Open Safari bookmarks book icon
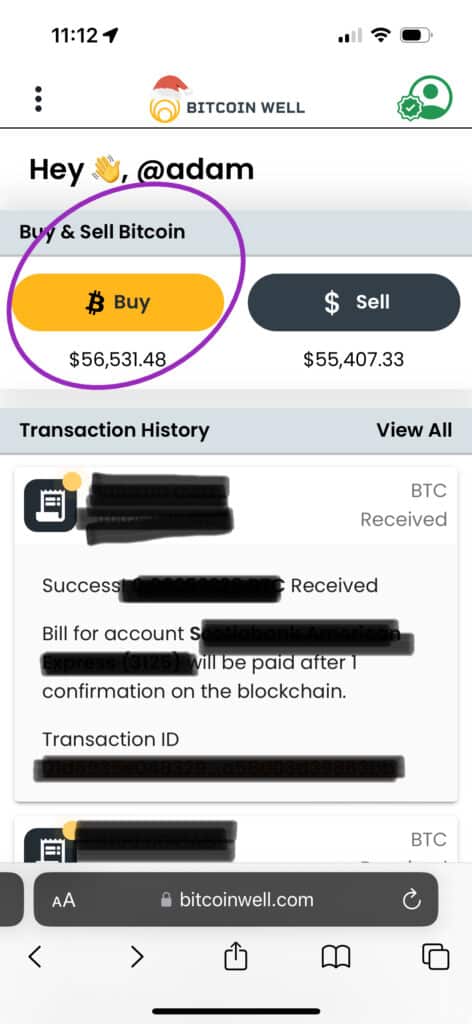 click(336, 957)
